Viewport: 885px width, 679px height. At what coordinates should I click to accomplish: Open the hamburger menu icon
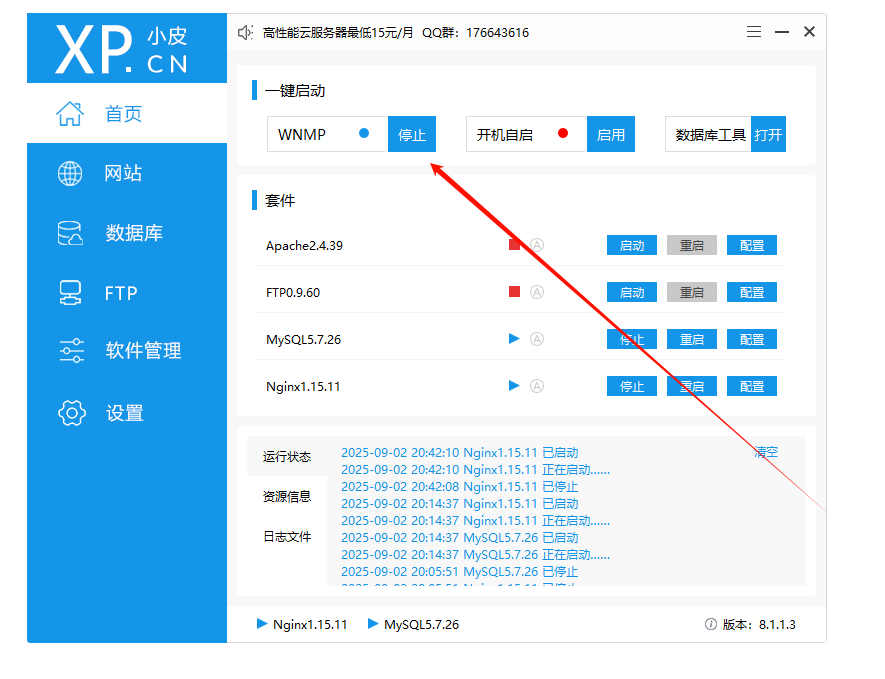click(754, 32)
